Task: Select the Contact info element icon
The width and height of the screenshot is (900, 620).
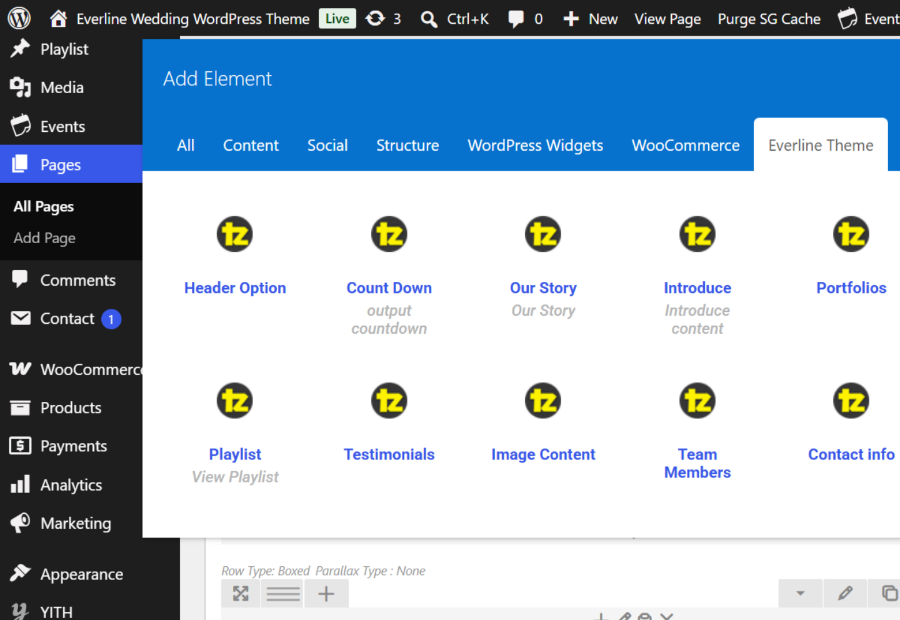Action: click(851, 401)
